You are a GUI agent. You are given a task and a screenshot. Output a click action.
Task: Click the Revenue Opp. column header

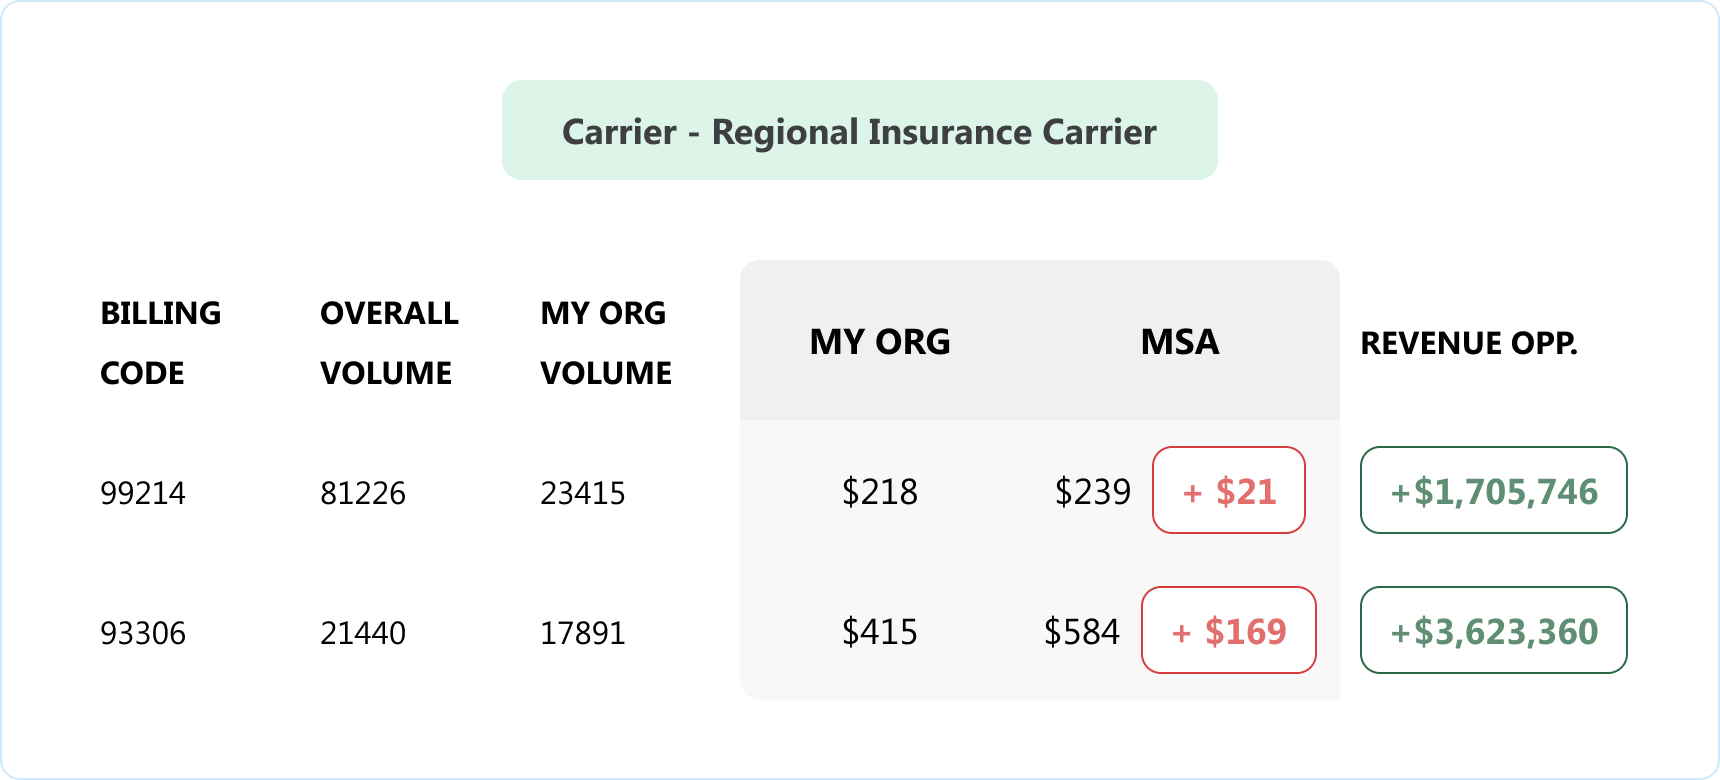[1469, 343]
